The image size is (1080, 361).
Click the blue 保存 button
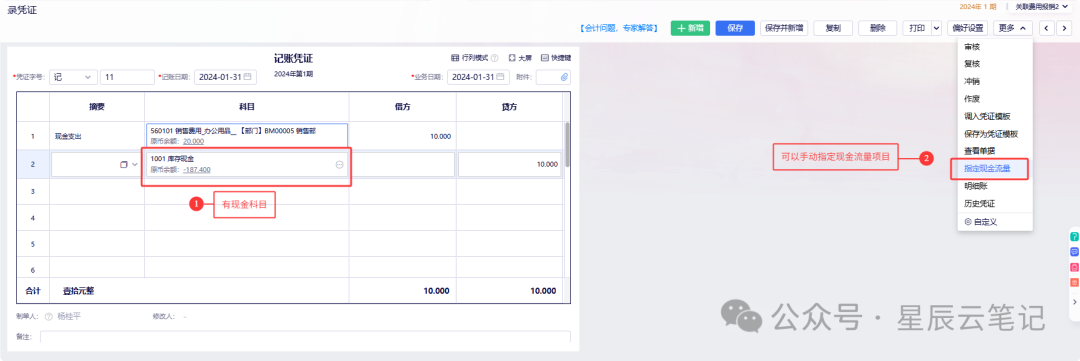point(735,28)
